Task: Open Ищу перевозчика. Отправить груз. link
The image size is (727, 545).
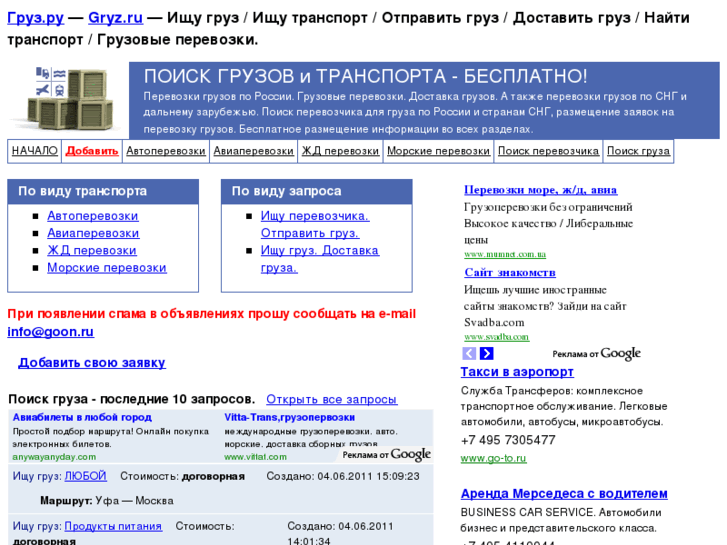Action: [x=315, y=224]
